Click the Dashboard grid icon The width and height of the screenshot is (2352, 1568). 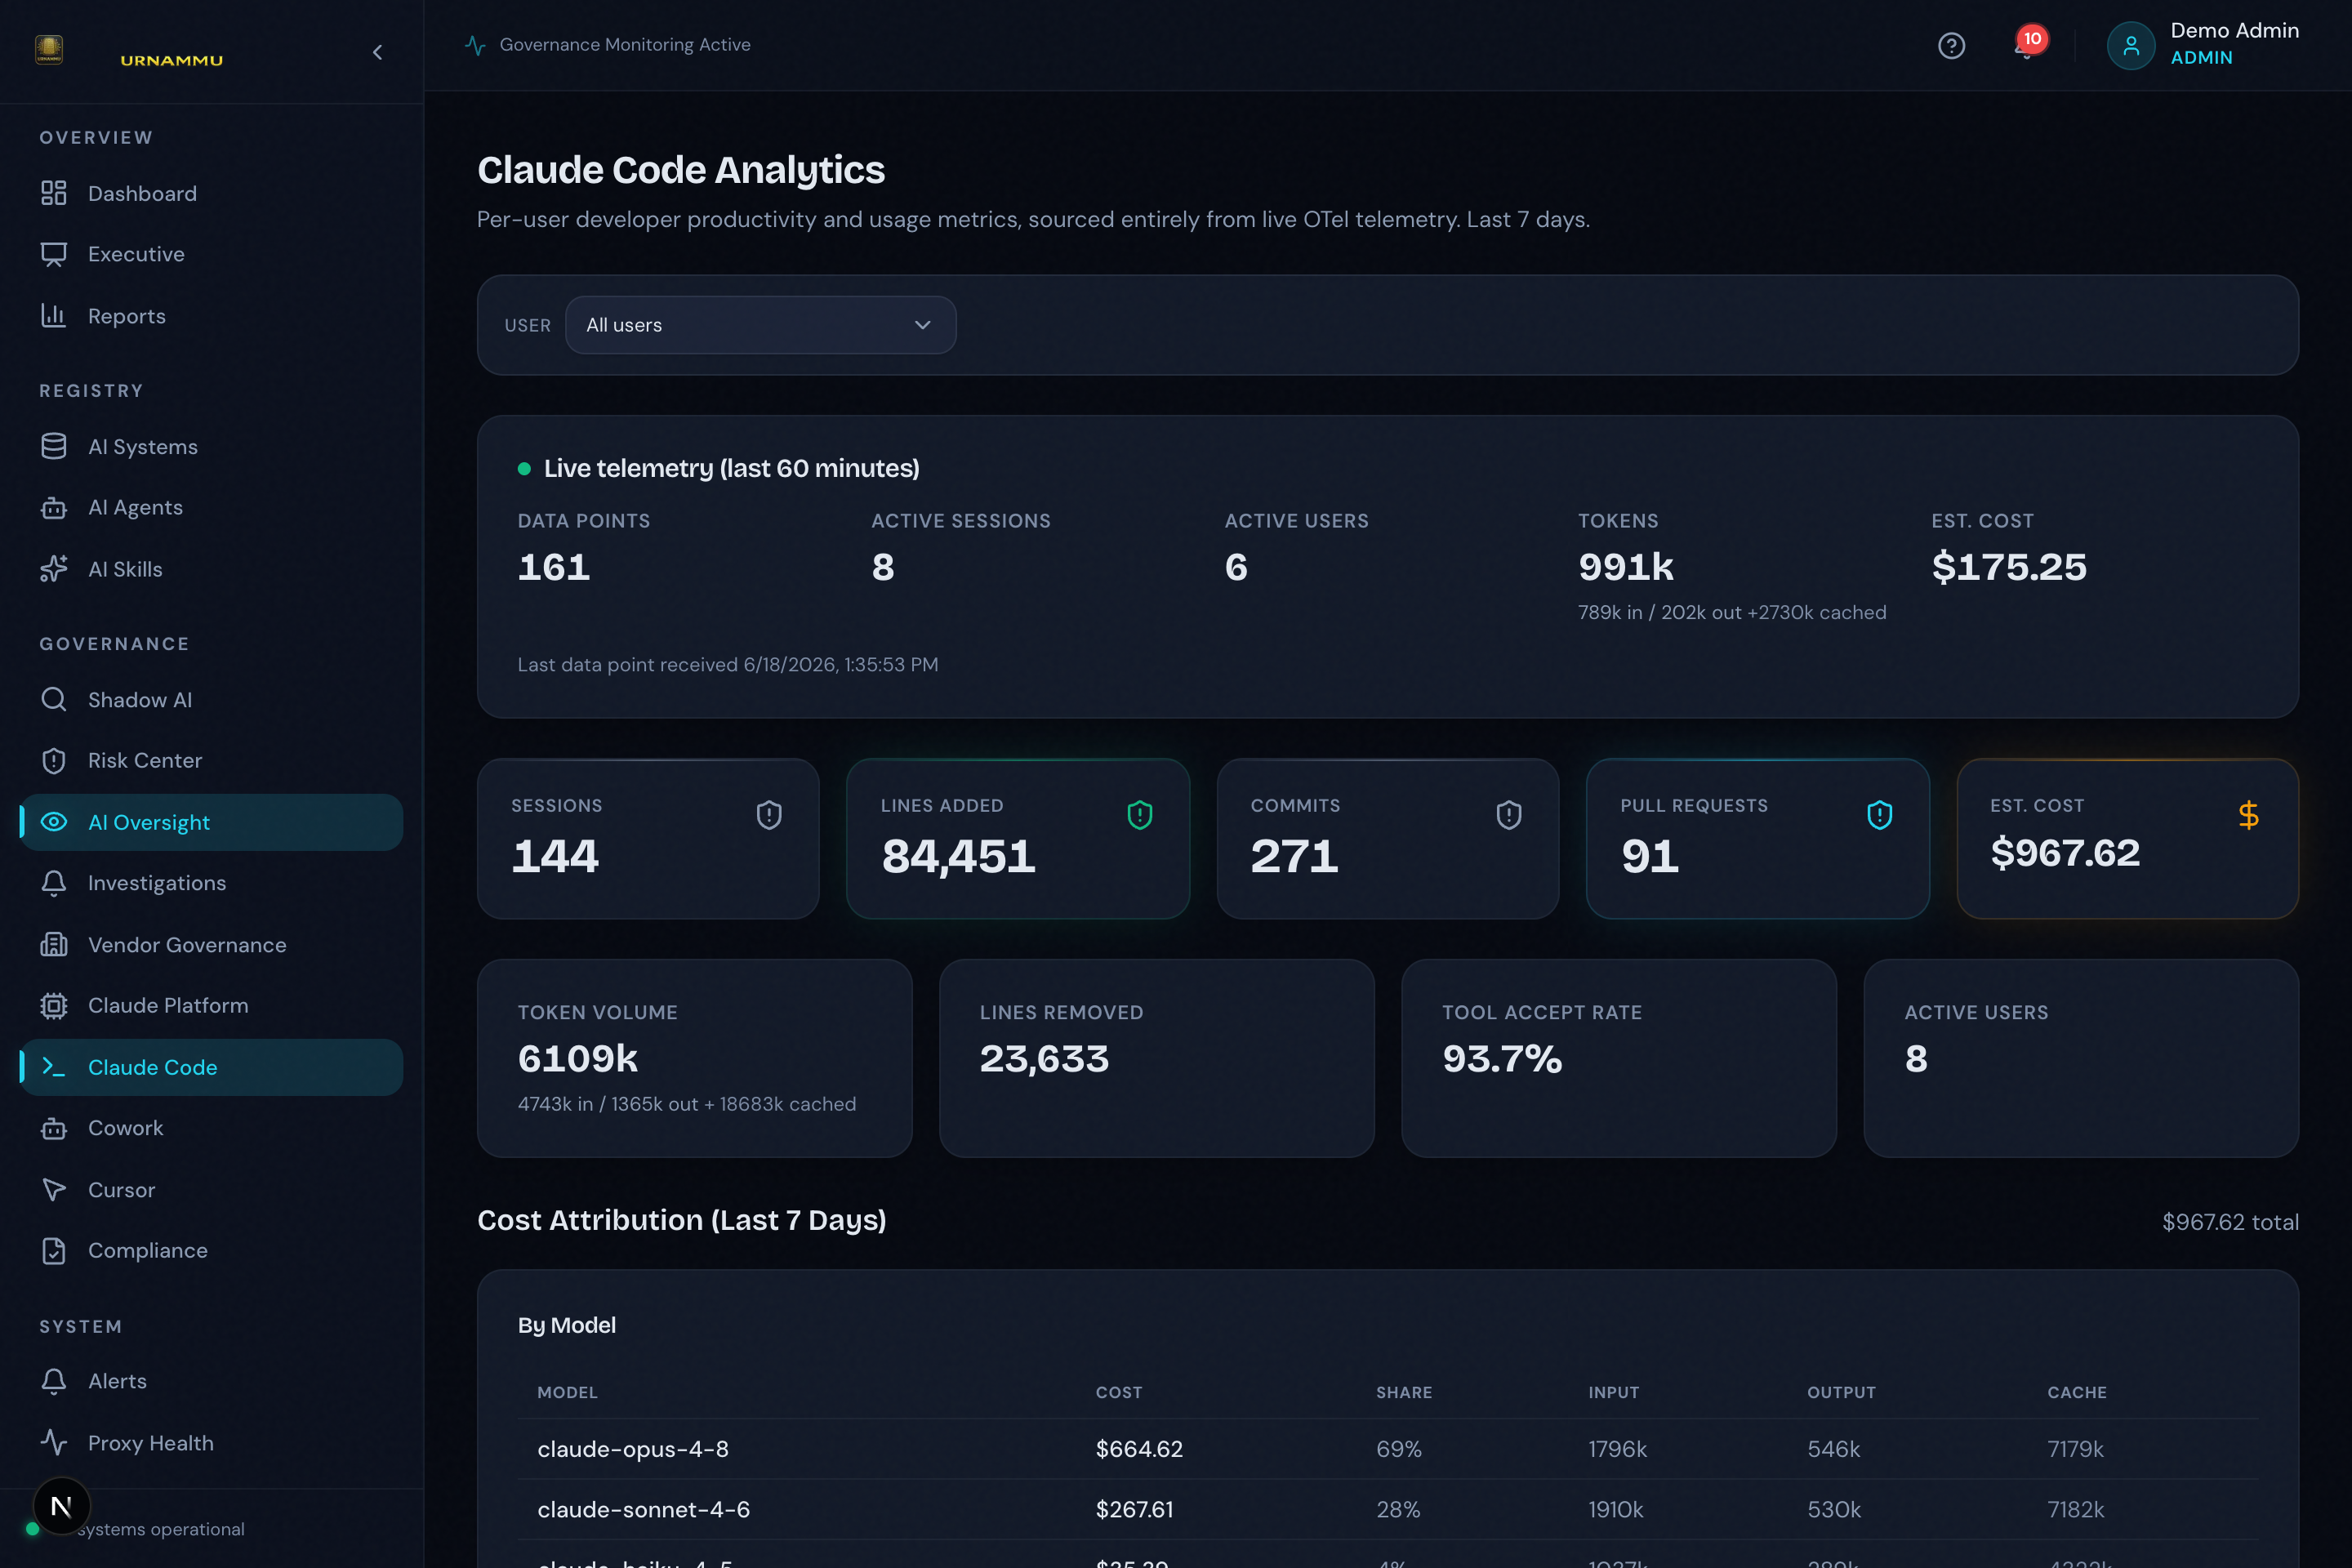[54, 193]
